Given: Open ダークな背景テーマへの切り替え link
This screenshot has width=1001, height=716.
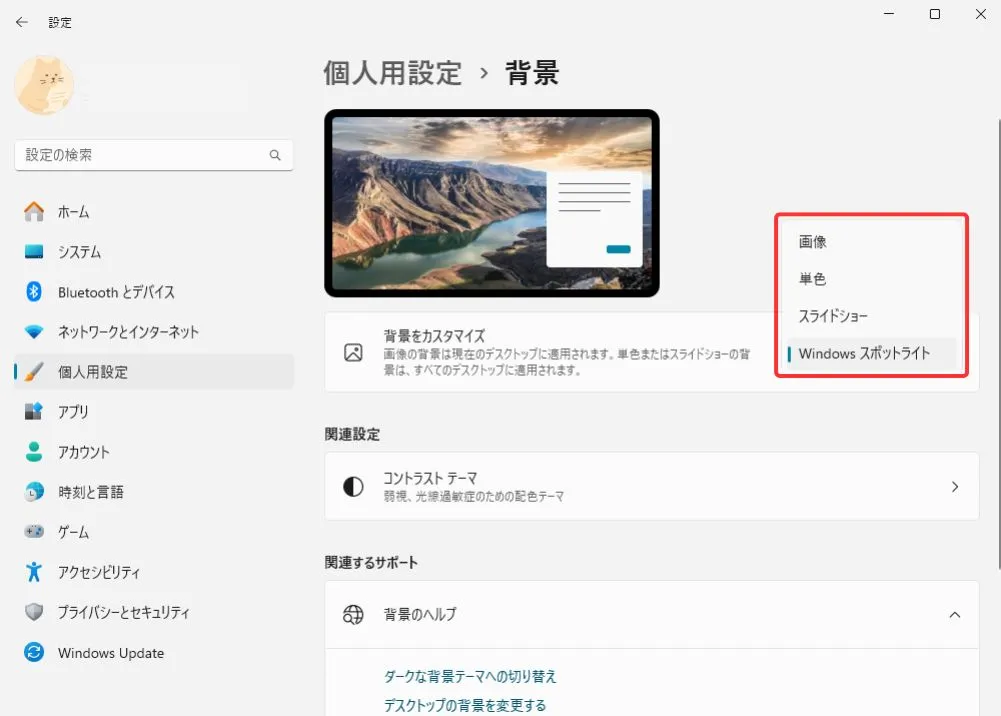Looking at the screenshot, I should click(x=470, y=676).
